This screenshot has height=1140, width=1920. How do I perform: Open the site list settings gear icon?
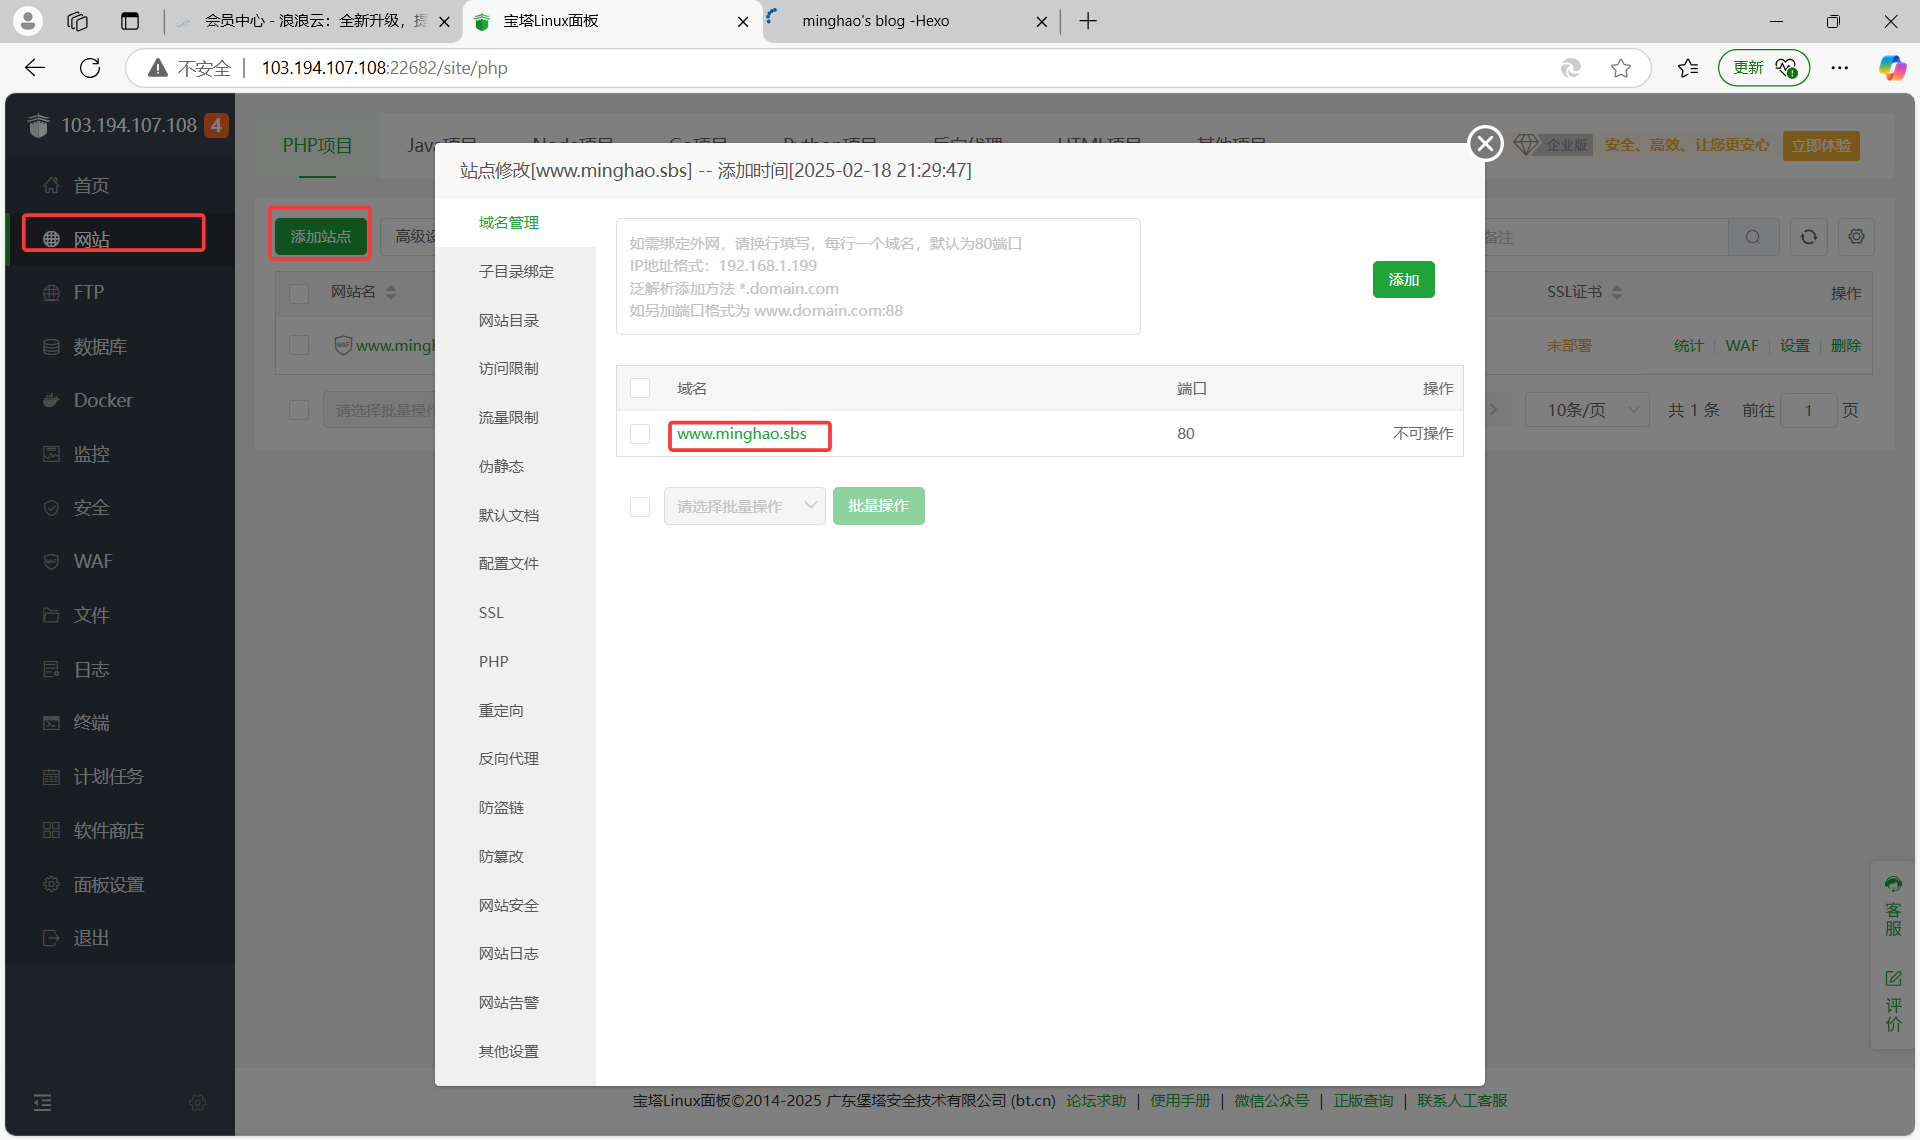pyautogui.click(x=1856, y=237)
